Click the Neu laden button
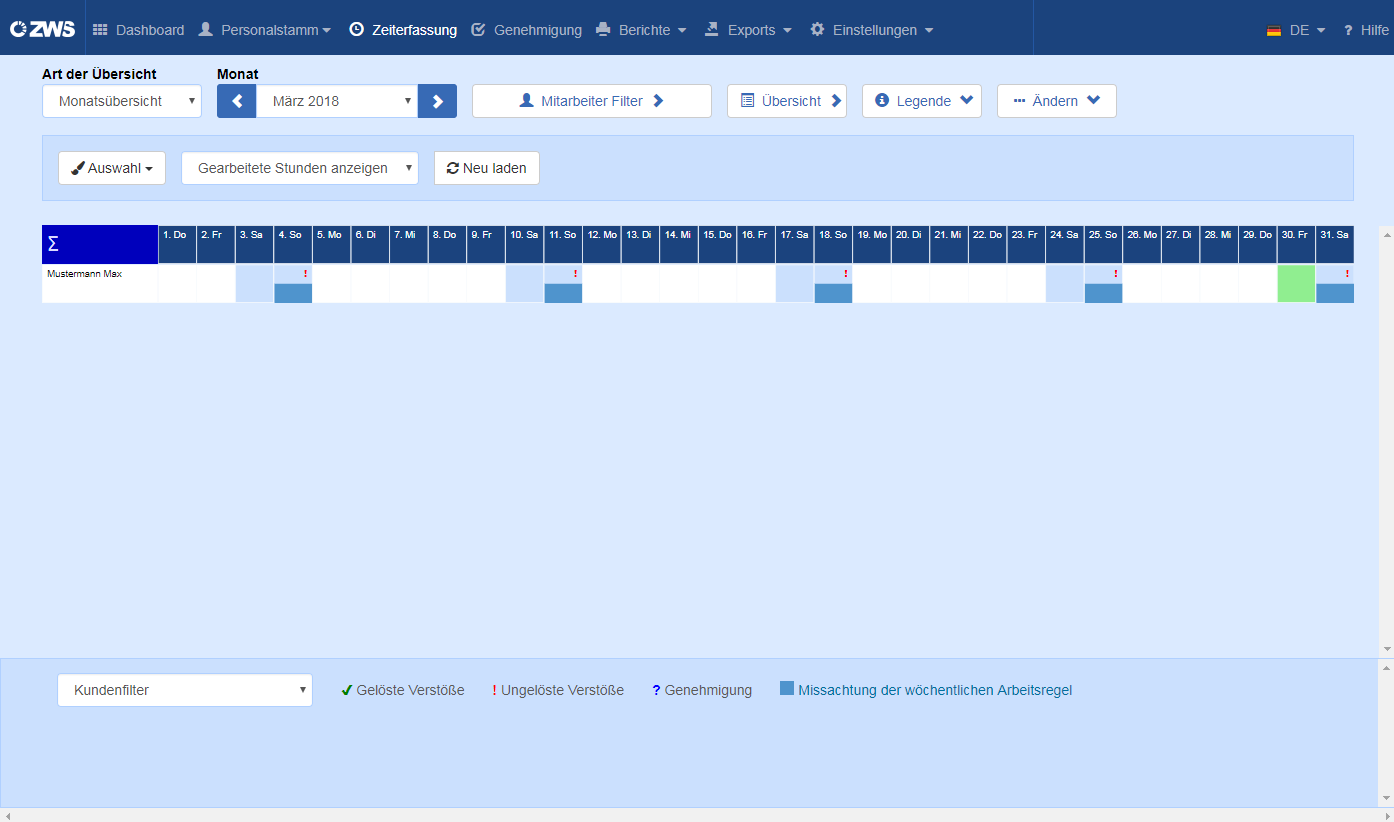Screen dimensions: 1394x822 pyautogui.click(x=487, y=168)
